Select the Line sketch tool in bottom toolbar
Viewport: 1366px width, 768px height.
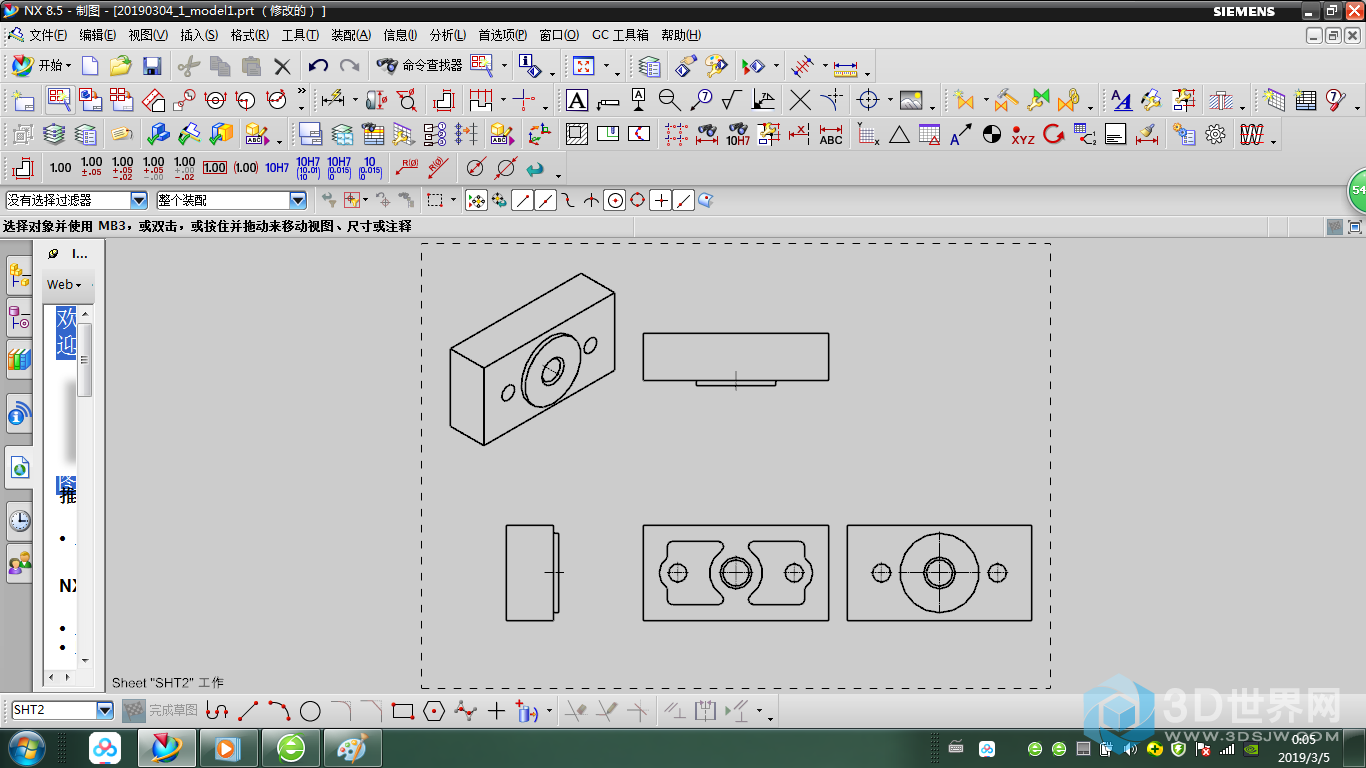point(248,711)
